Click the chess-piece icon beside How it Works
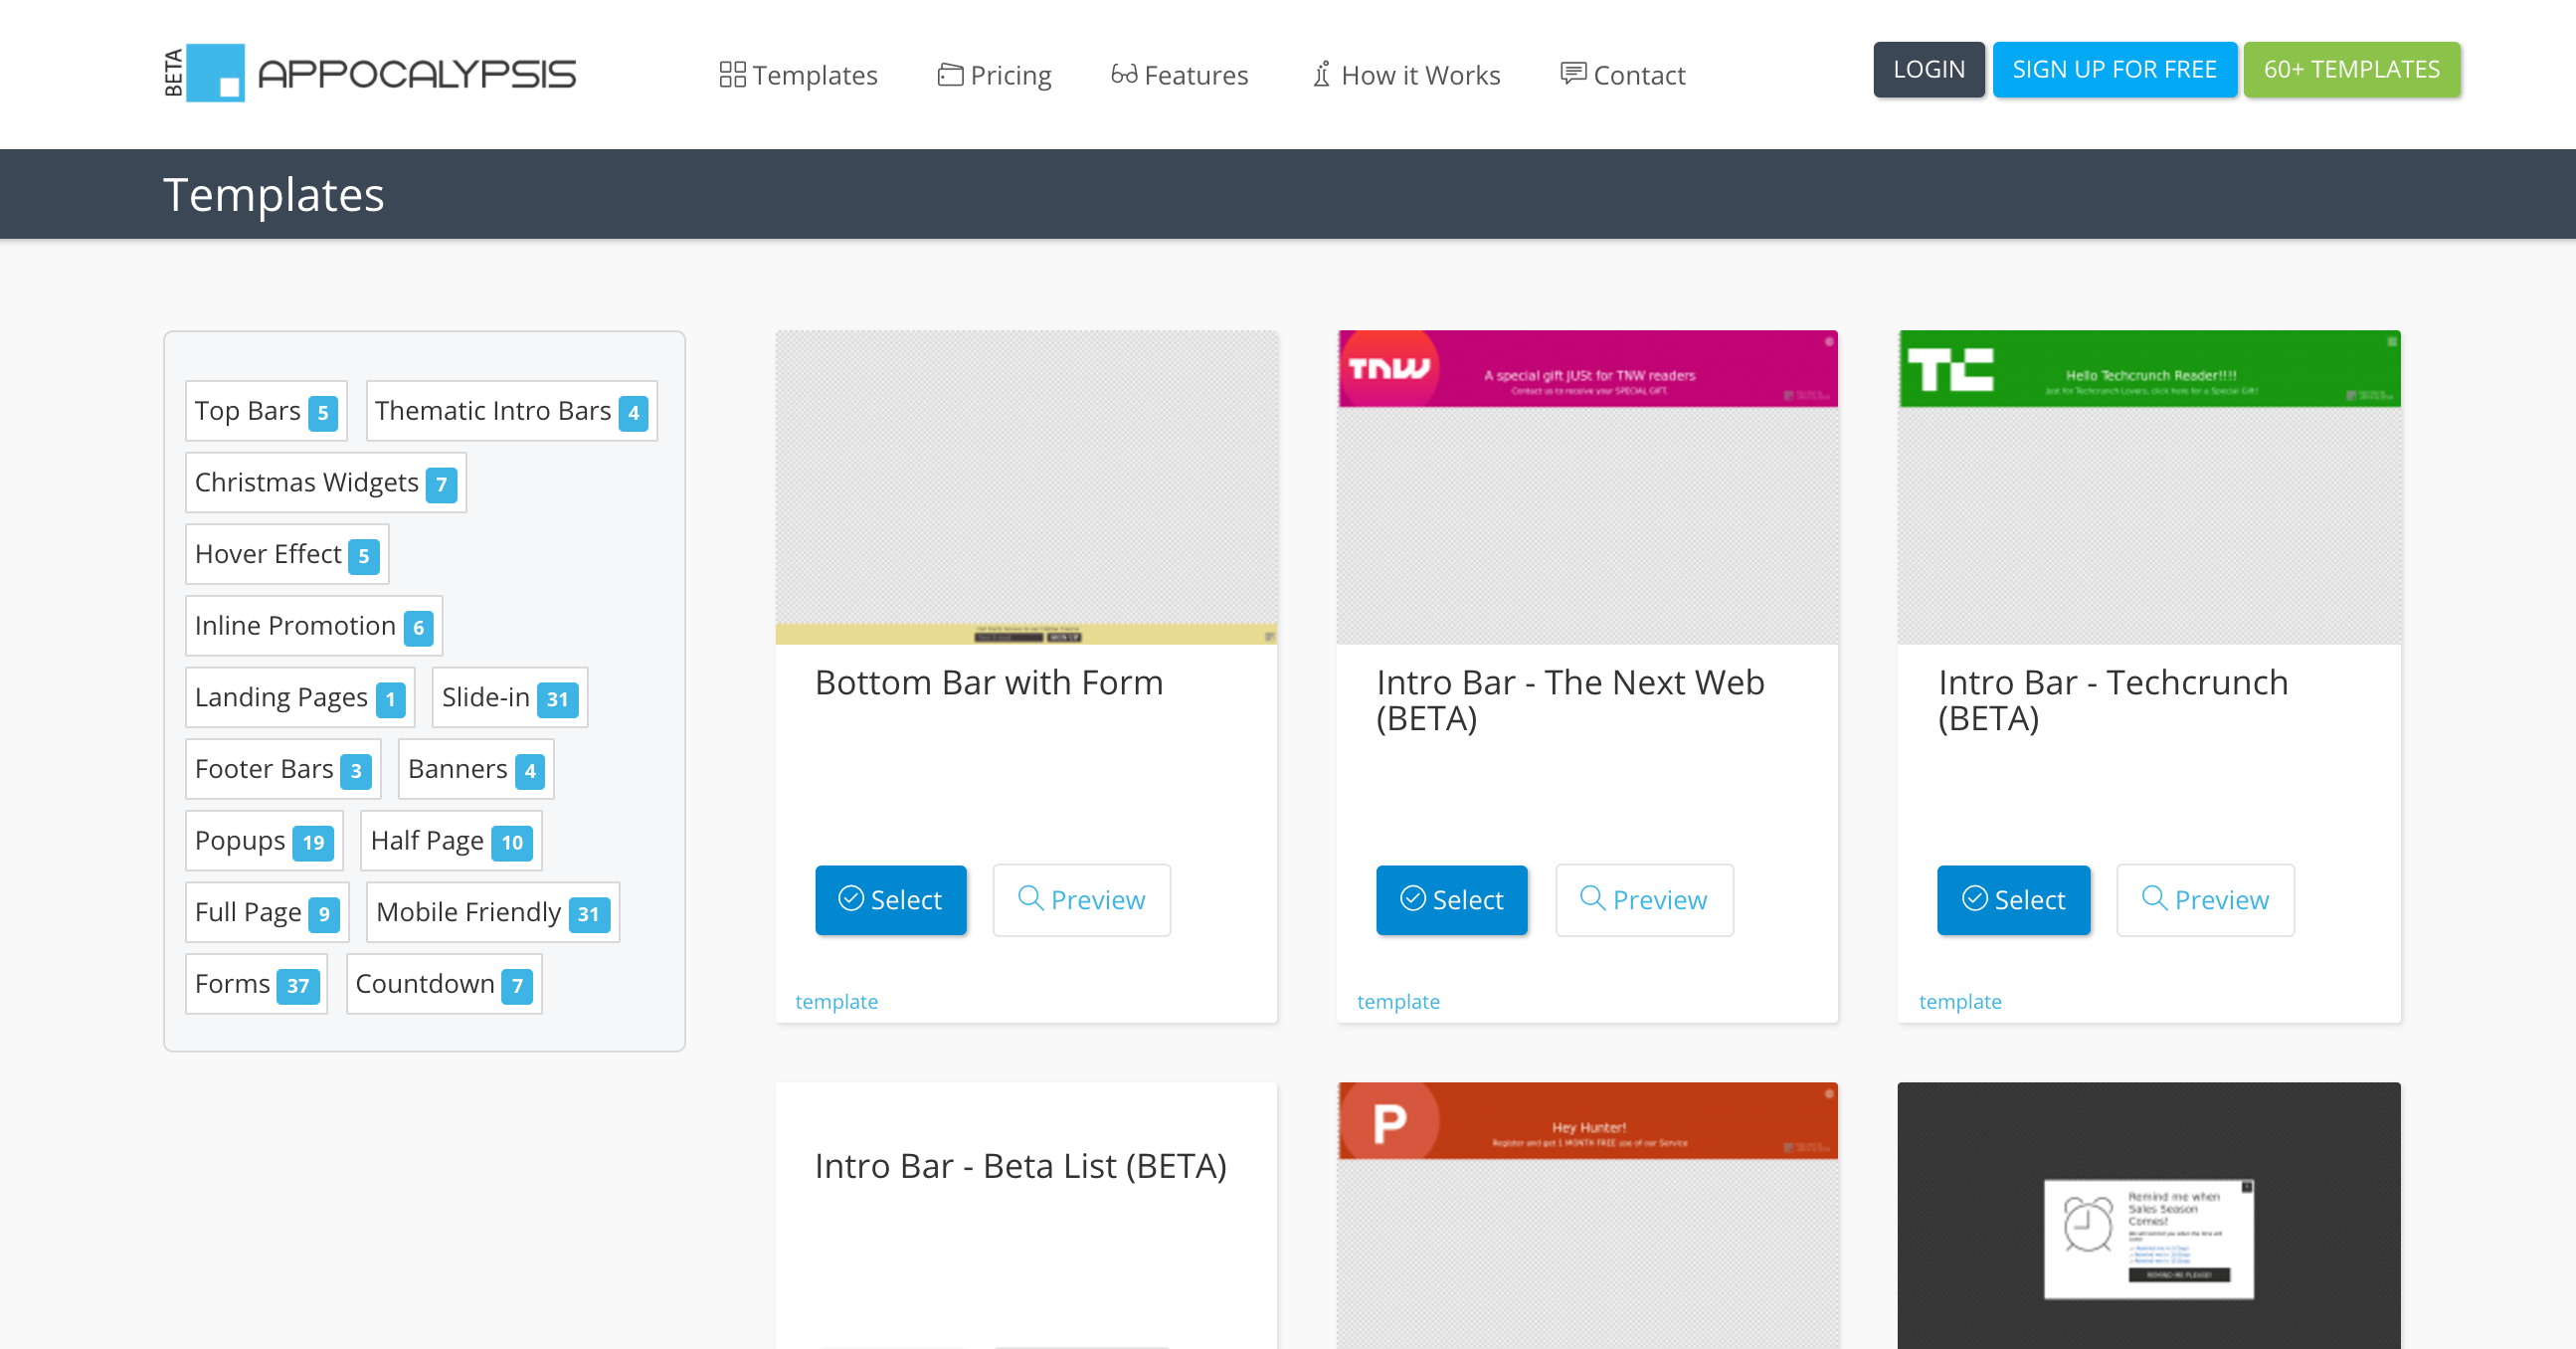 coord(1321,74)
